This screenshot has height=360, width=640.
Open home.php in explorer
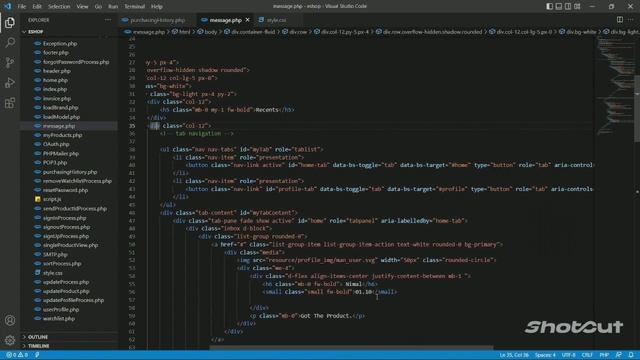(x=55, y=80)
